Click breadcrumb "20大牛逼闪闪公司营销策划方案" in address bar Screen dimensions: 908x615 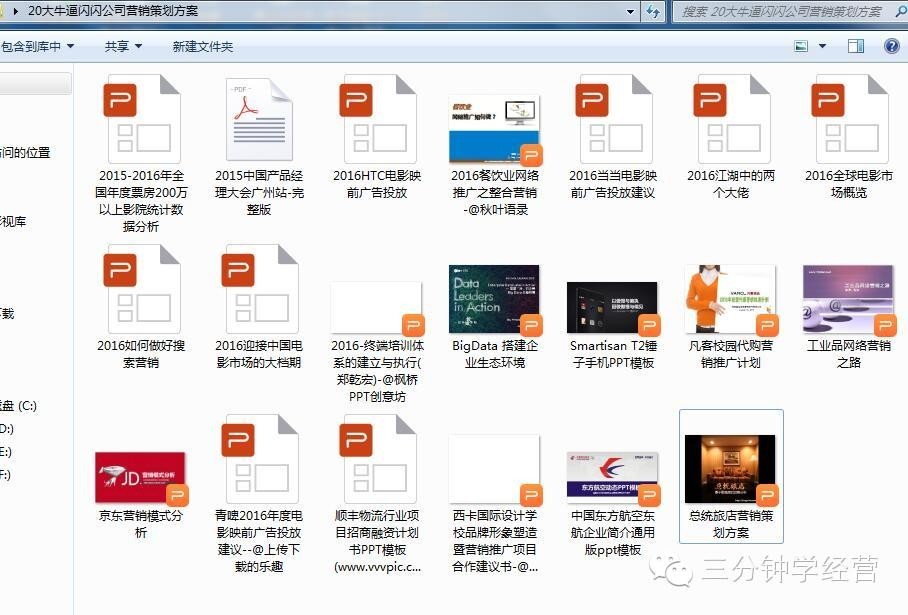click(110, 13)
